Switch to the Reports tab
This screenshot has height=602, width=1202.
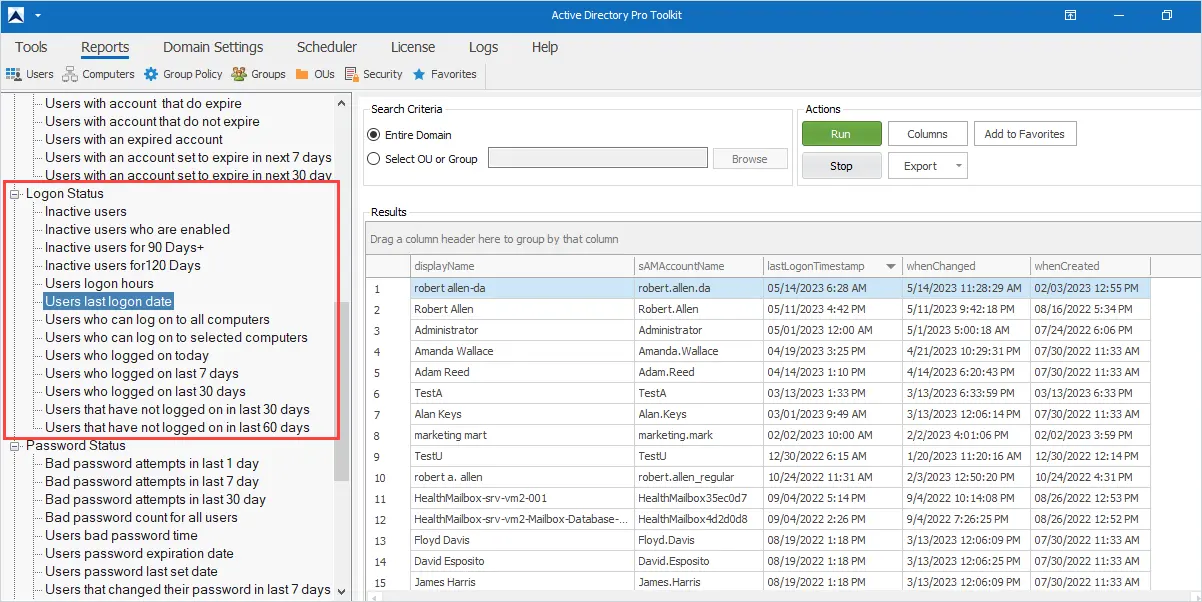pos(105,47)
